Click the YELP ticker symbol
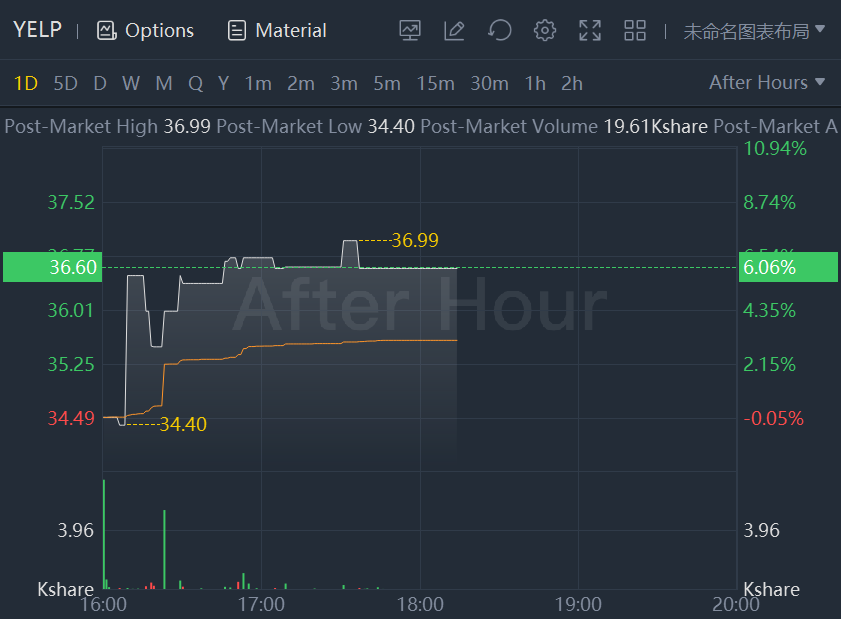This screenshot has height=619, width=841. (x=37, y=30)
